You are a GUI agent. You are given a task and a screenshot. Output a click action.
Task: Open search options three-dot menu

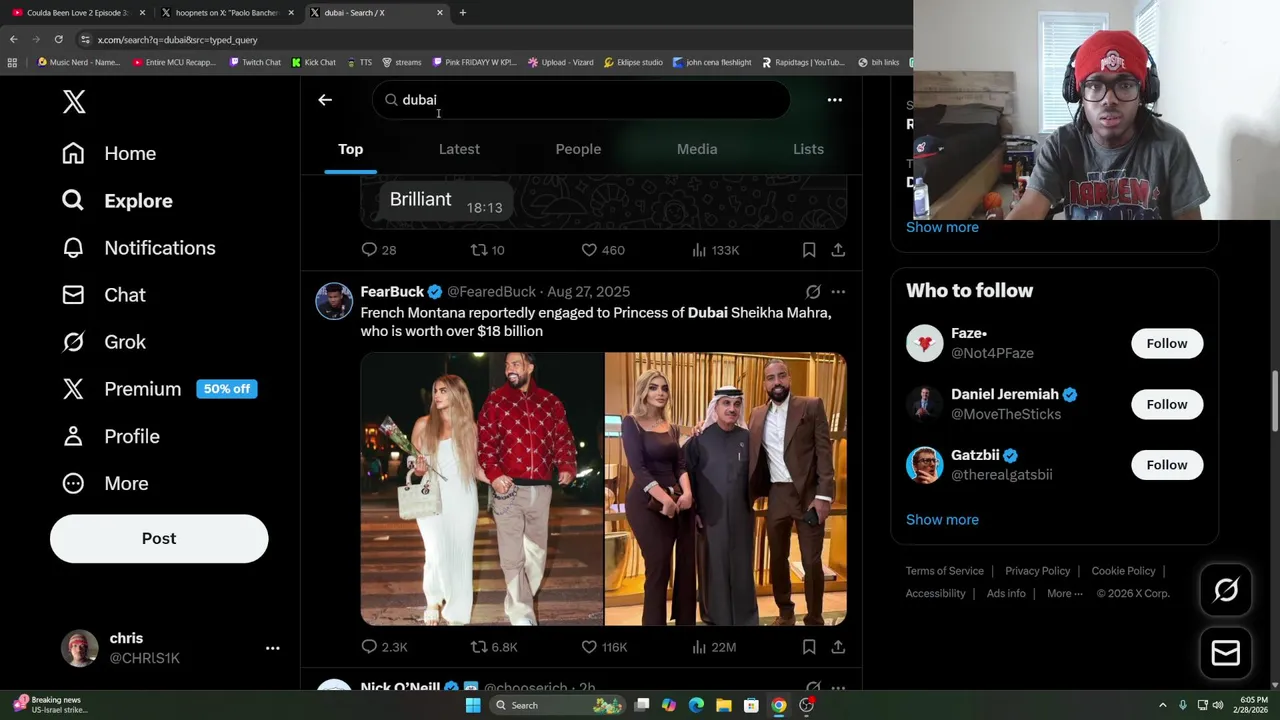coord(834,100)
